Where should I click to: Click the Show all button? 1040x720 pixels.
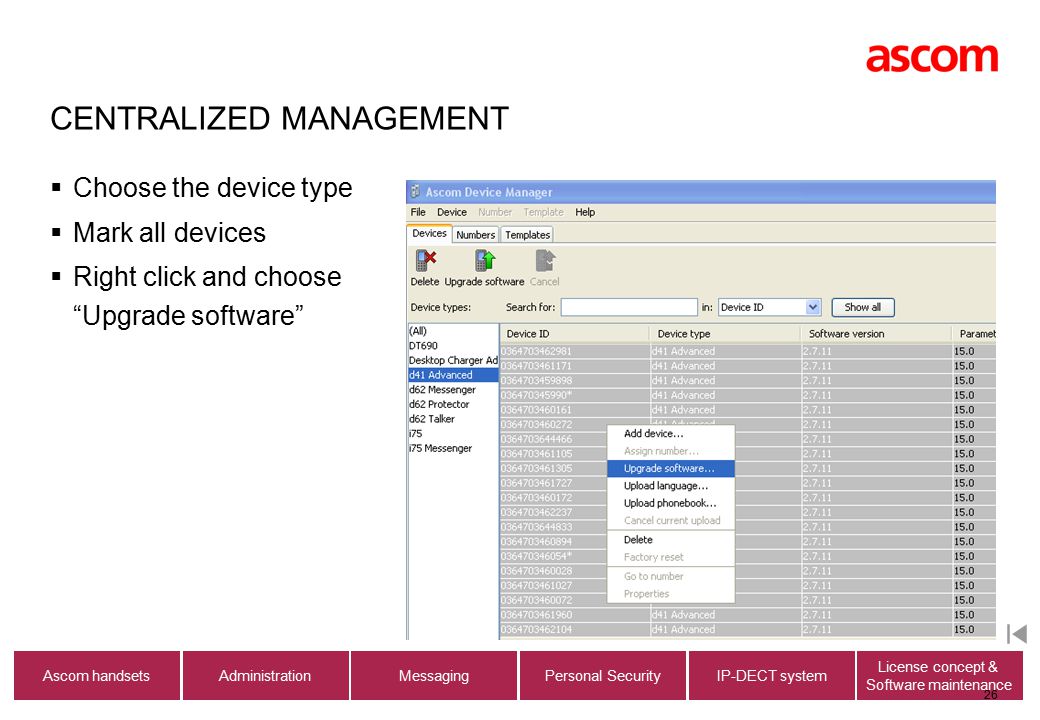coord(863,308)
